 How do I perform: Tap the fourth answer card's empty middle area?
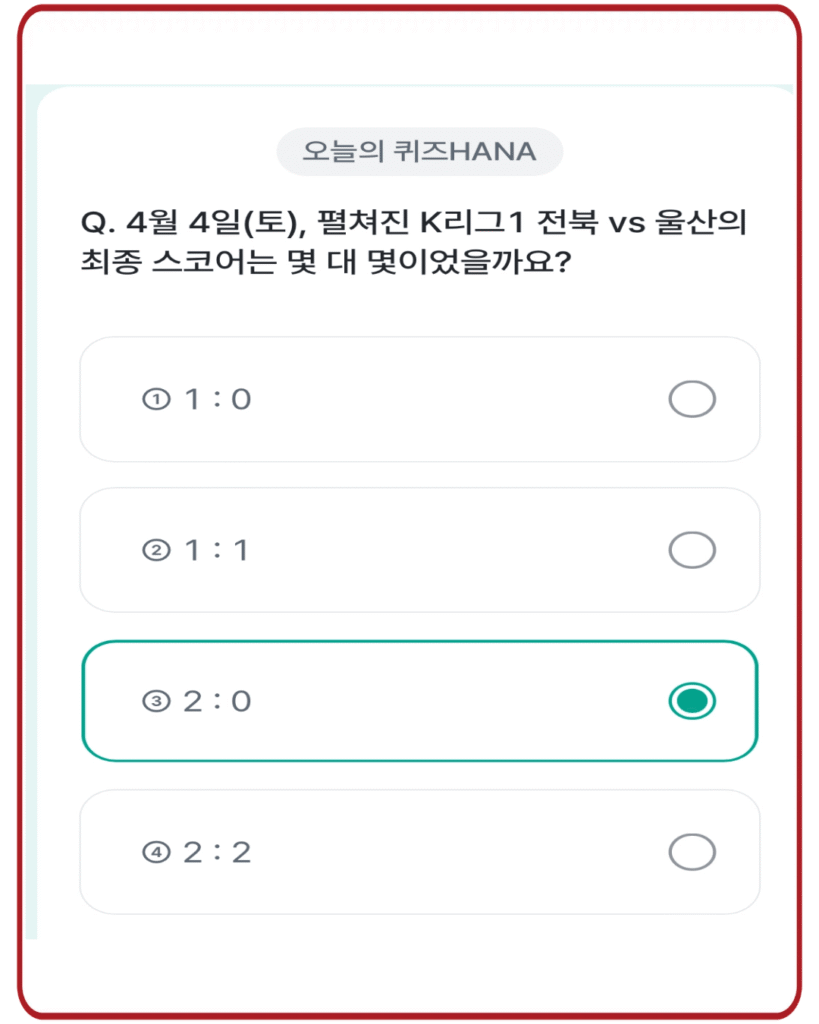coord(450,852)
